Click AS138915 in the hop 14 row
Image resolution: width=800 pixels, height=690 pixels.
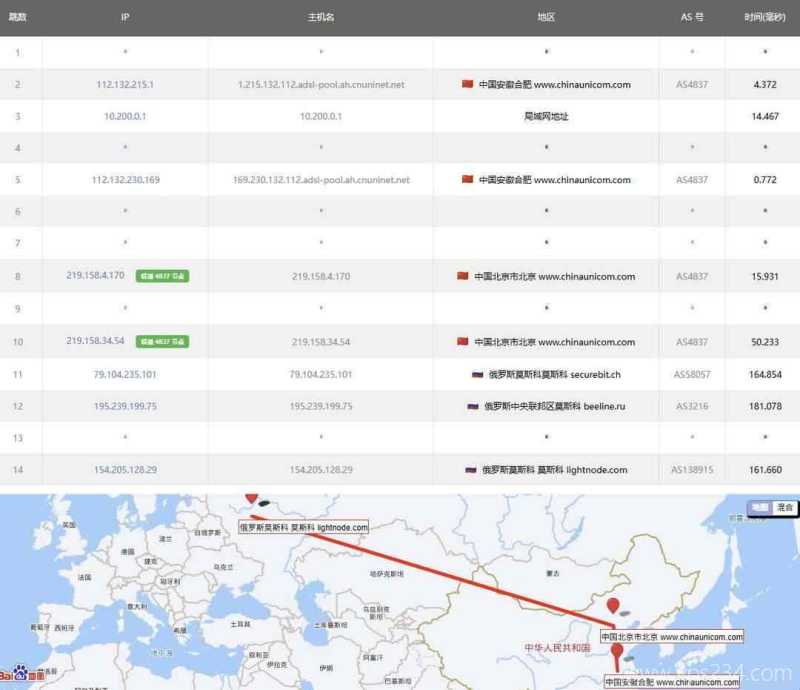point(692,469)
